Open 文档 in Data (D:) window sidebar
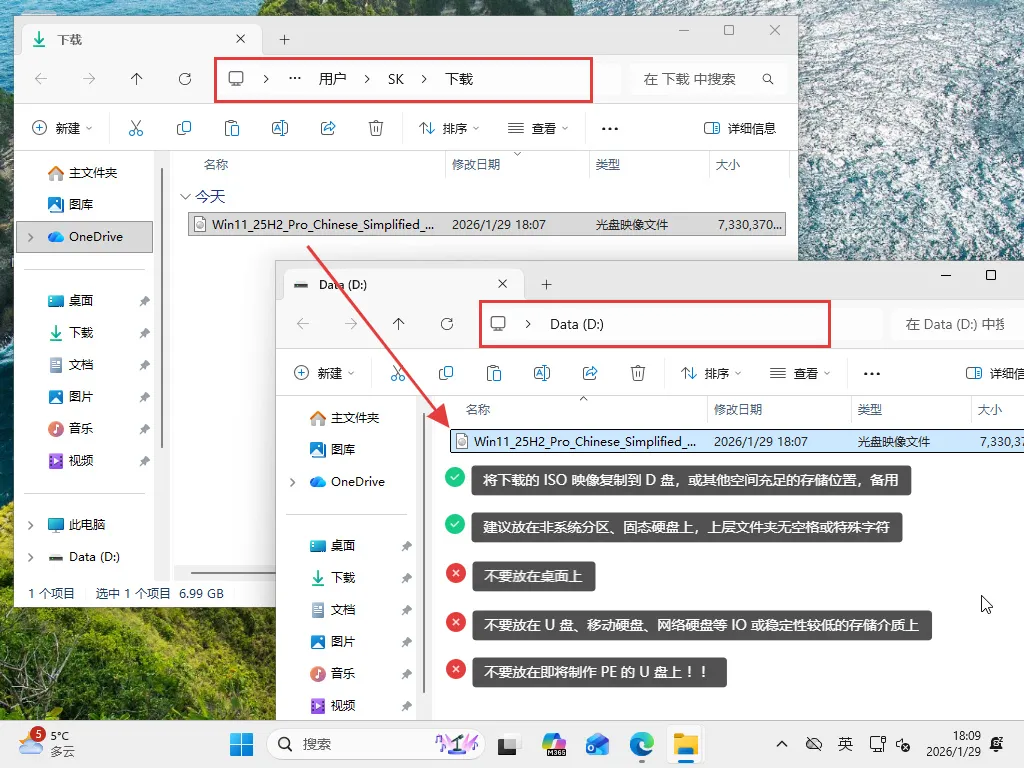This screenshot has width=1024, height=768. 333,610
